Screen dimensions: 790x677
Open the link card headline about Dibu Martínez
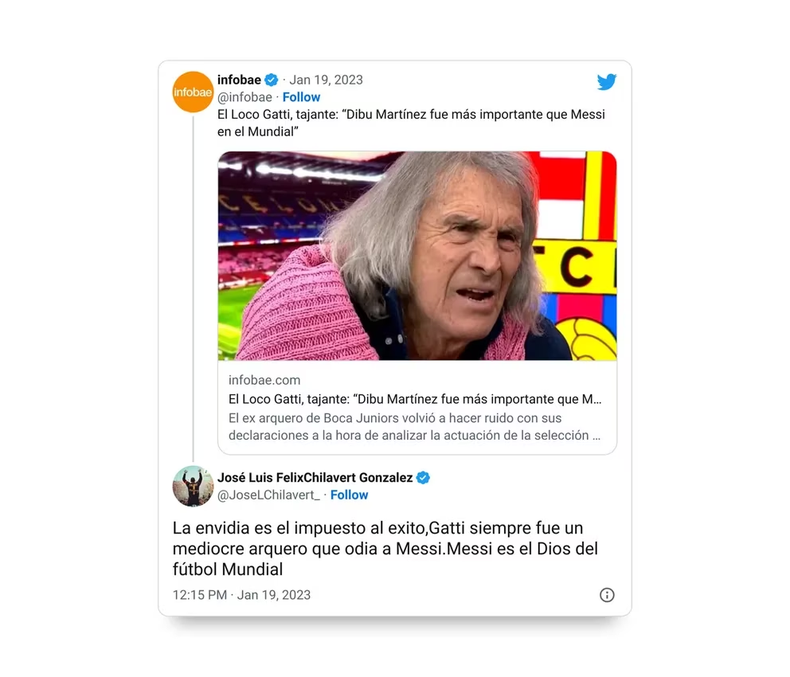tap(415, 399)
